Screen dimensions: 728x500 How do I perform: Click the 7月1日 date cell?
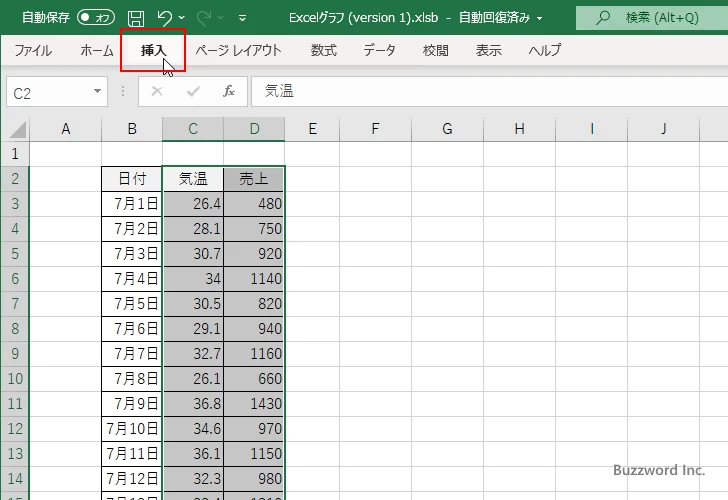tap(132, 204)
